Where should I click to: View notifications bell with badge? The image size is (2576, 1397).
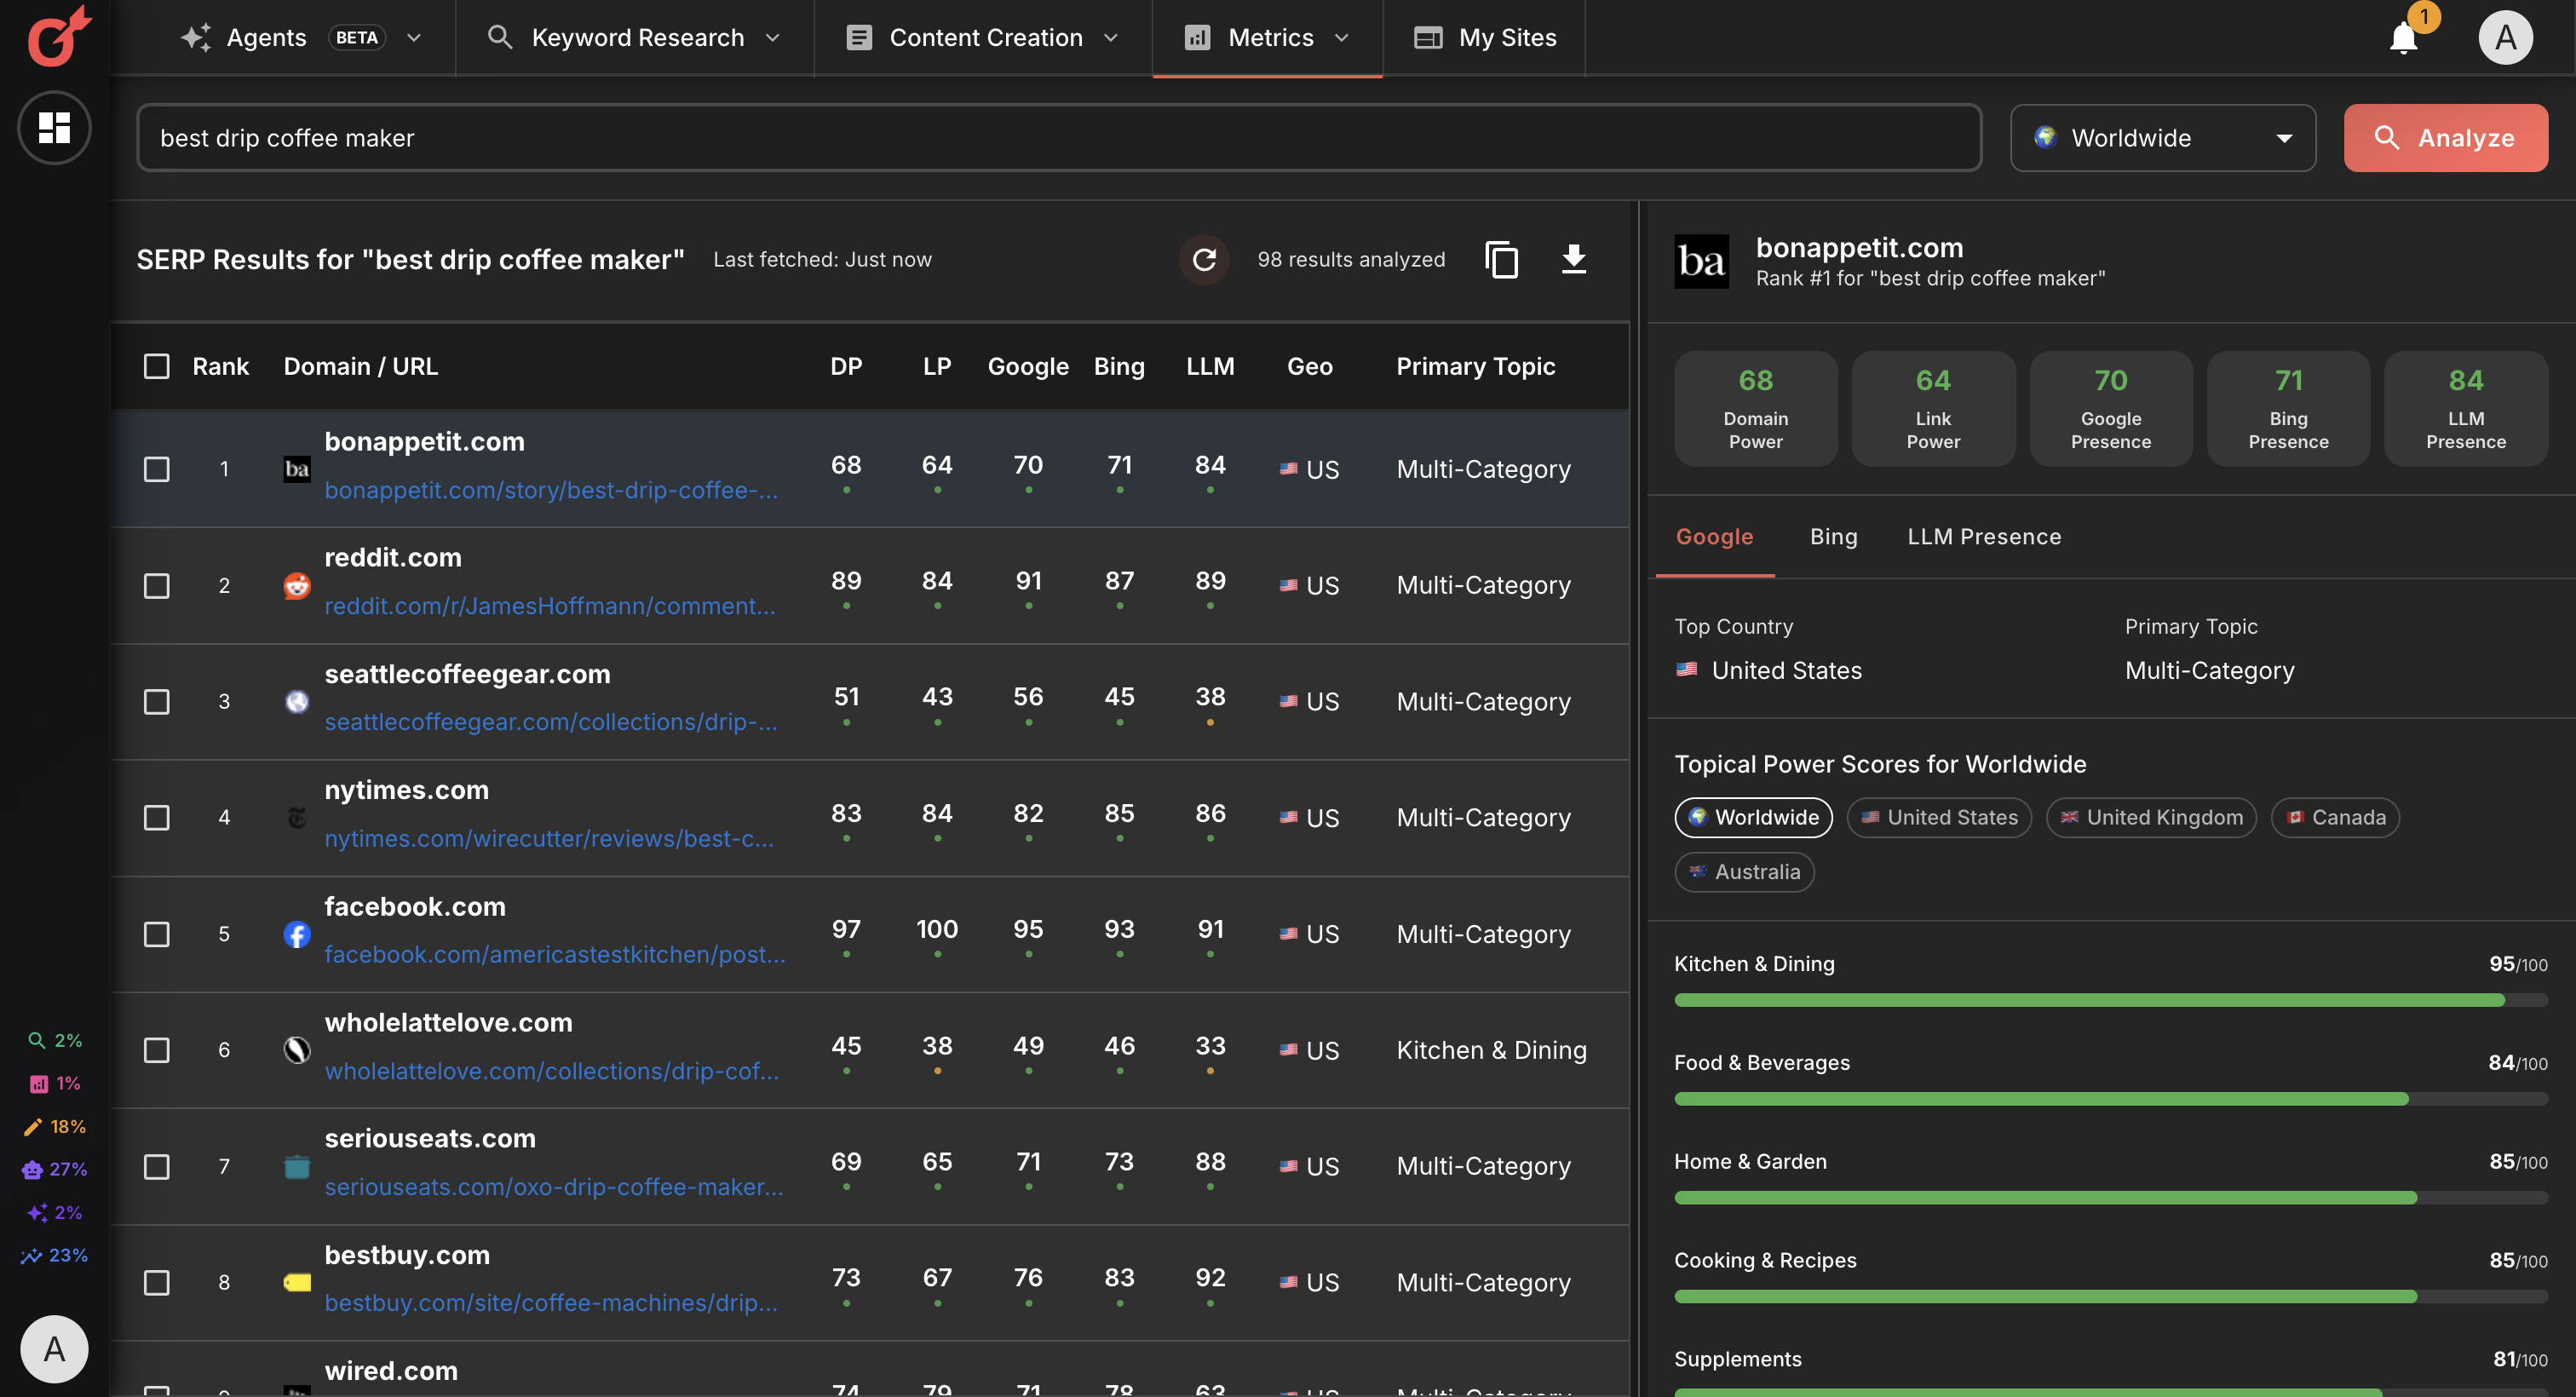click(2404, 38)
